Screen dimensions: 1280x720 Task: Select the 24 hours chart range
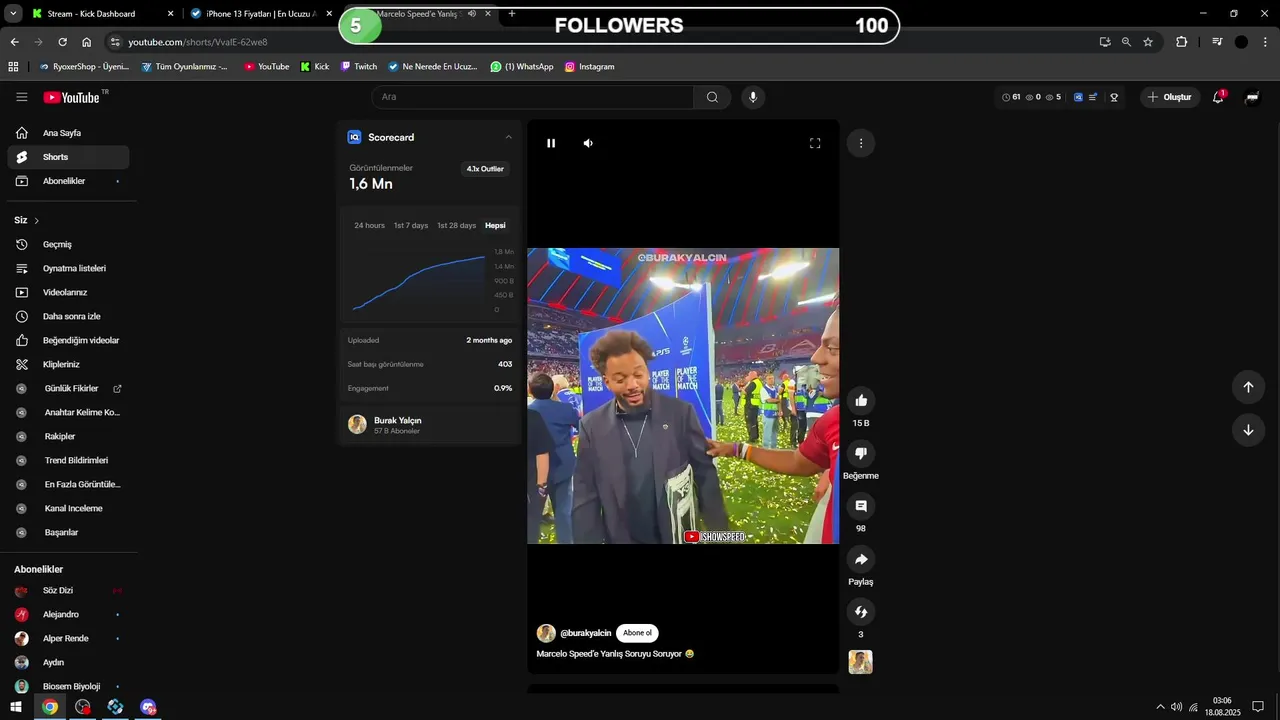tap(369, 225)
